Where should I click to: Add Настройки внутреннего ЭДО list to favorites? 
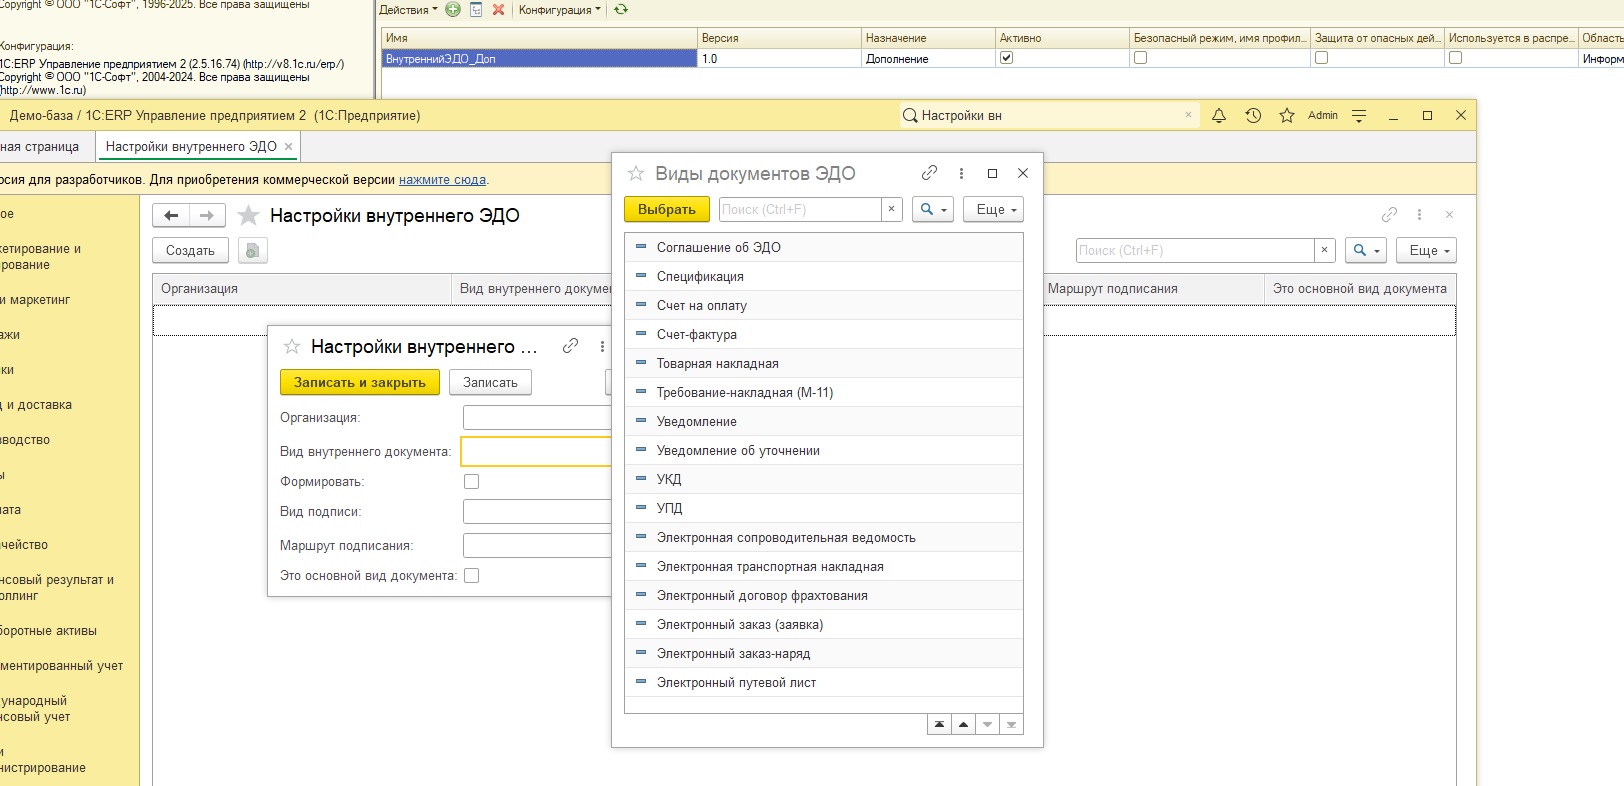[x=249, y=216]
